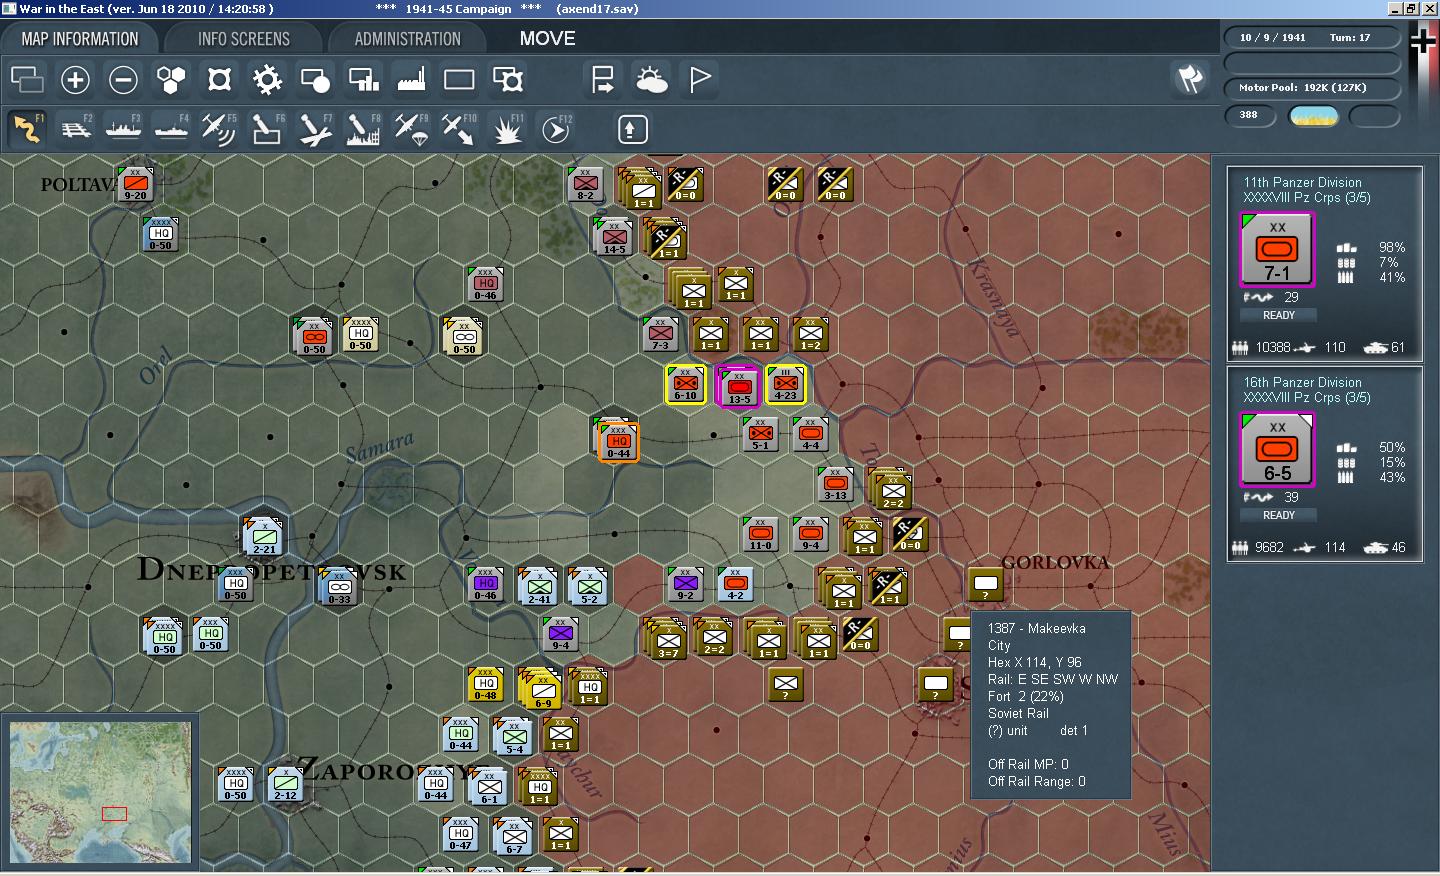Open the Map Information tab
Image resolution: width=1440 pixels, height=876 pixels.
point(80,39)
